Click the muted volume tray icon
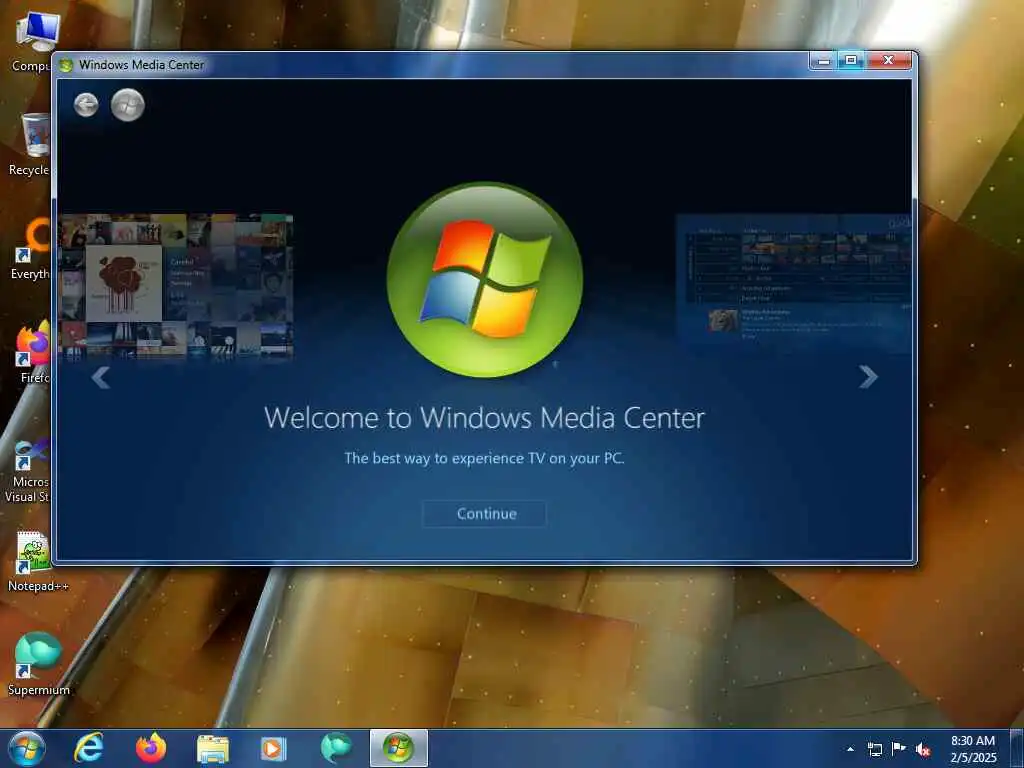This screenshot has width=1024, height=768. click(x=923, y=749)
